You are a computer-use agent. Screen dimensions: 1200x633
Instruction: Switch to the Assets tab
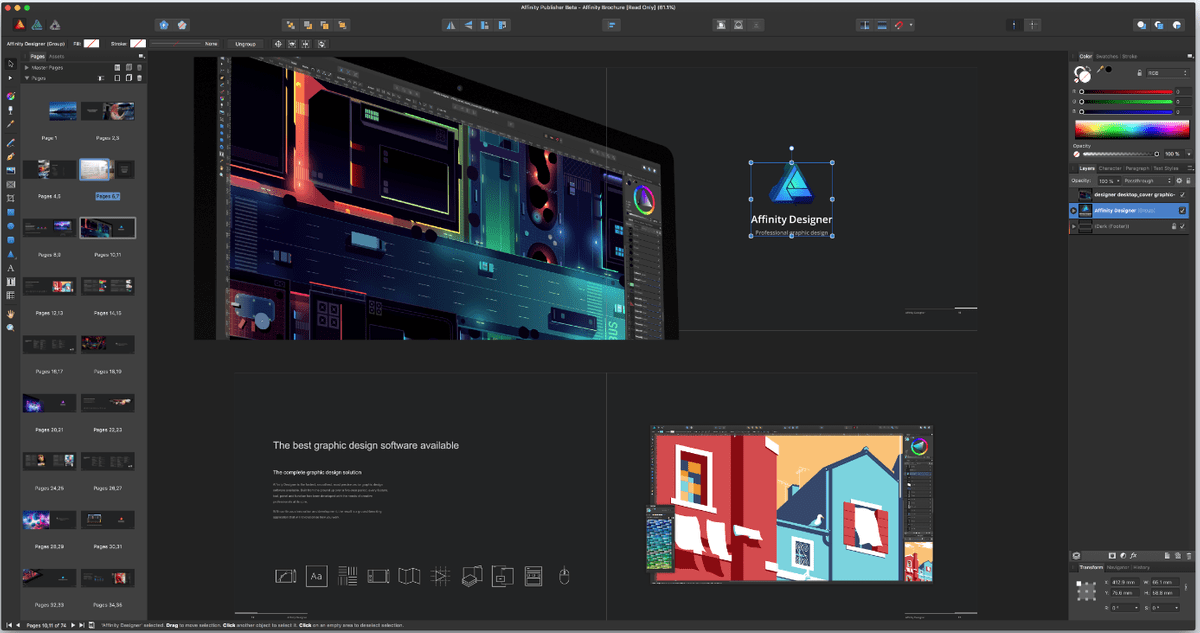tap(56, 56)
